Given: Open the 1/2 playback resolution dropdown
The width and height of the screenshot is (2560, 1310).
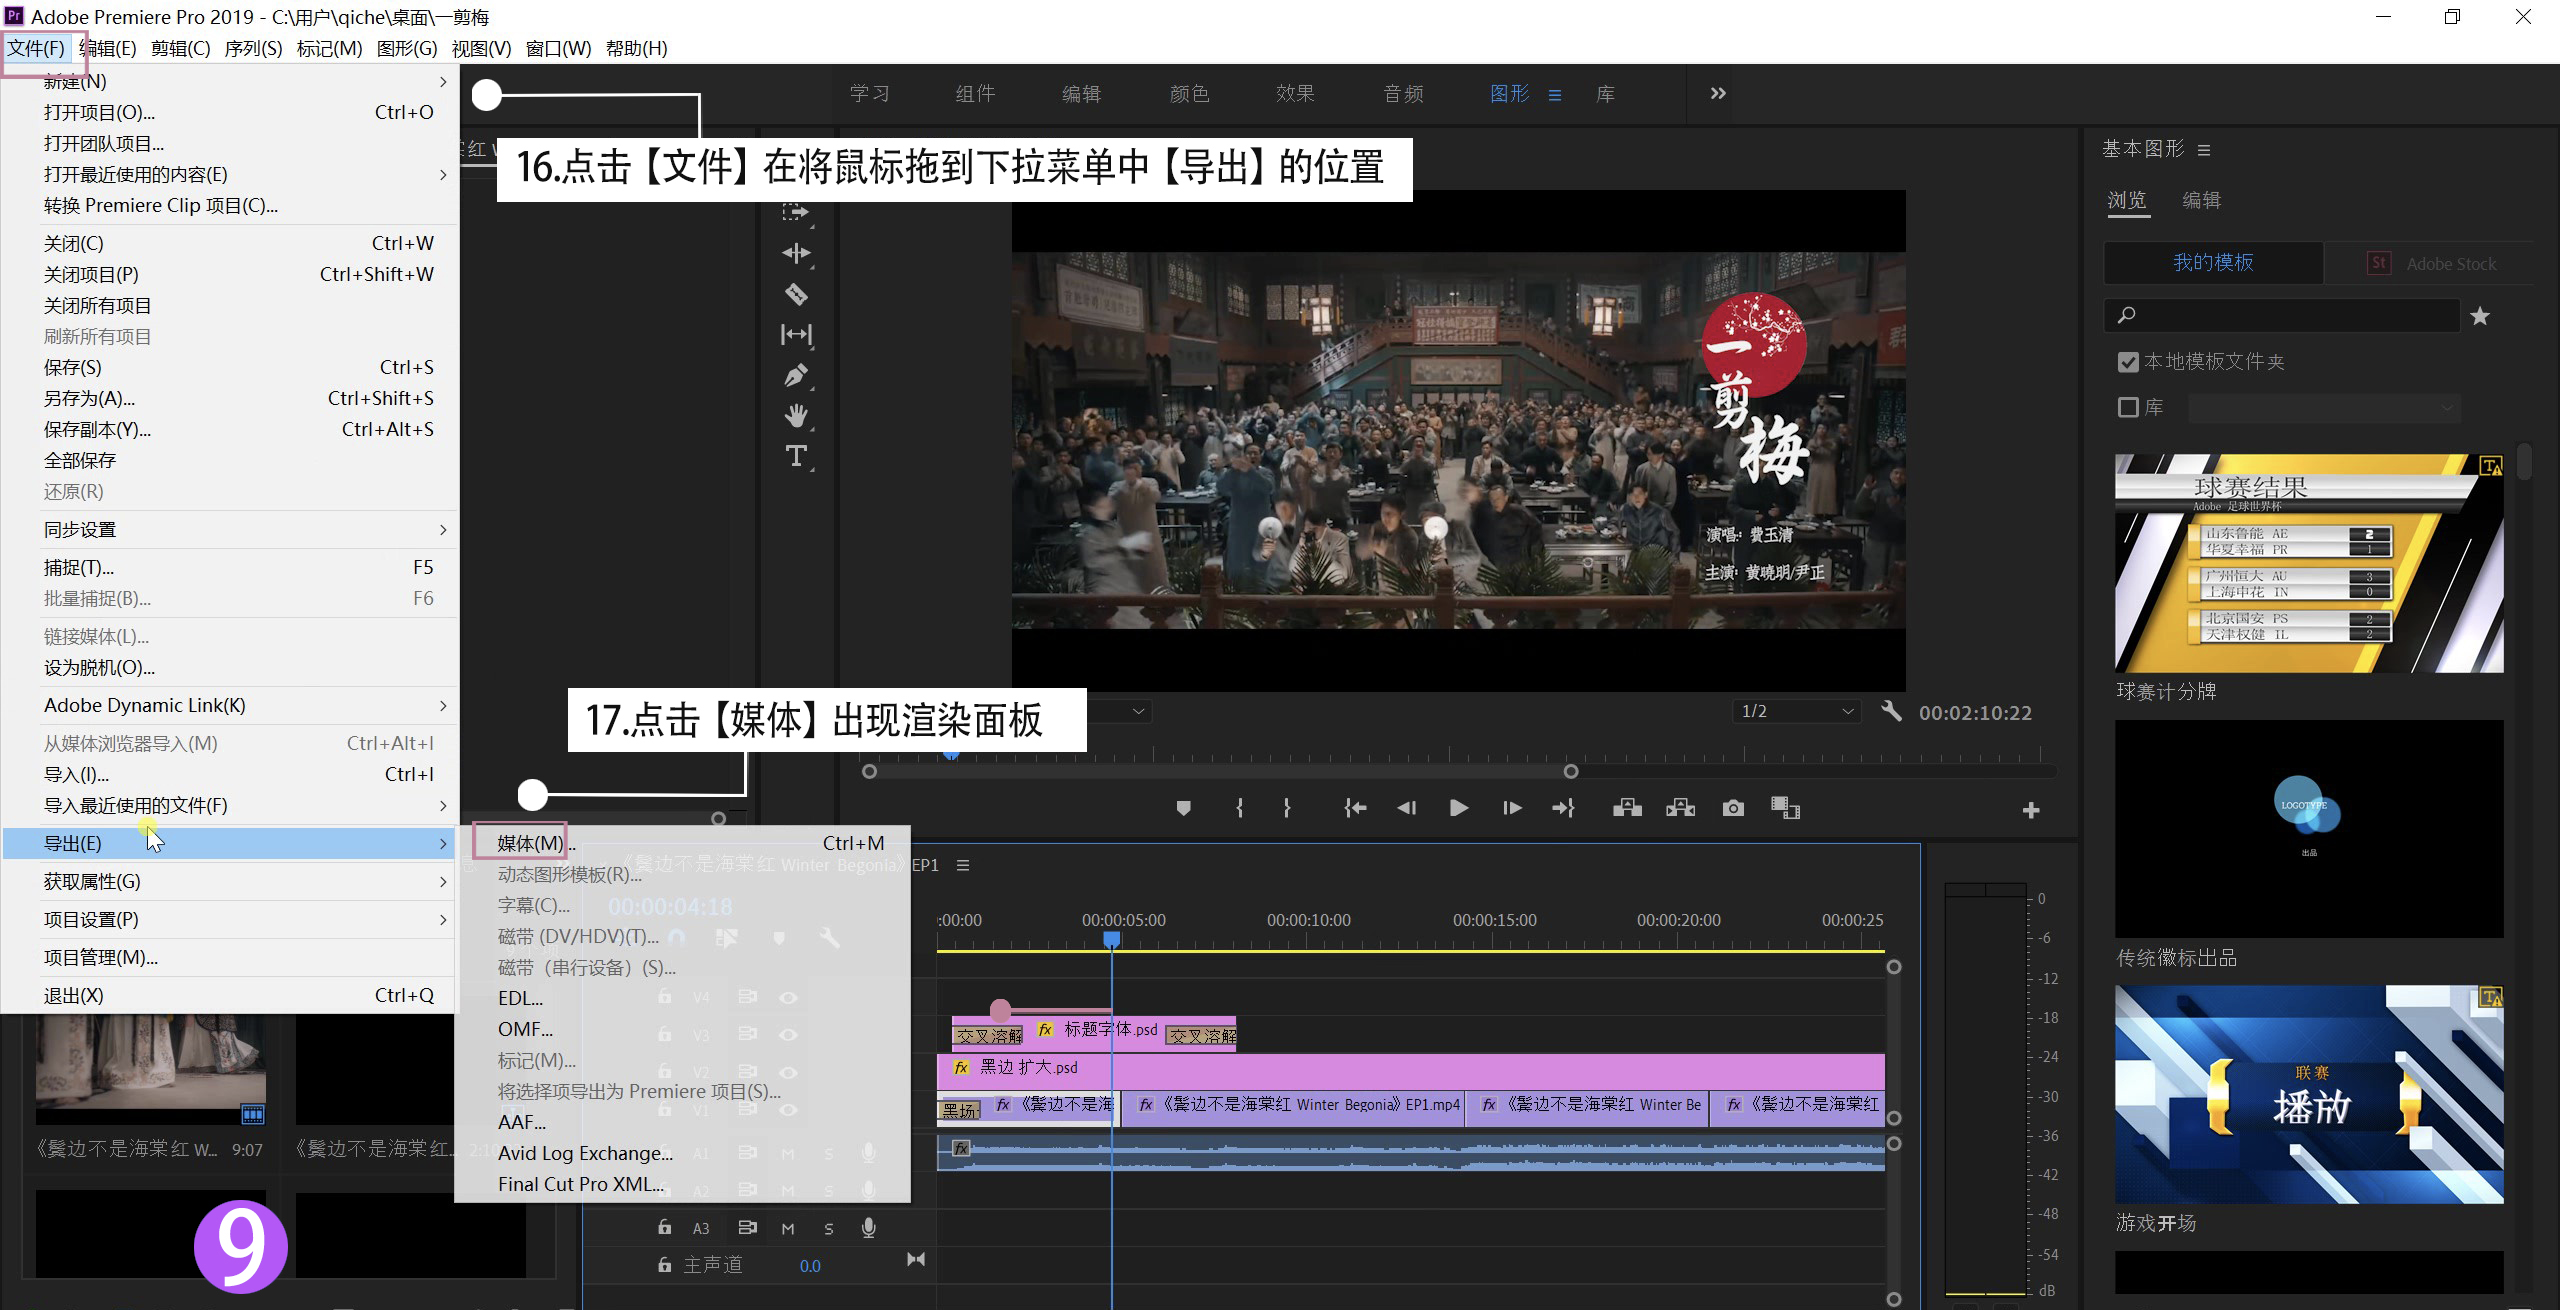Looking at the screenshot, I should [x=1796, y=711].
